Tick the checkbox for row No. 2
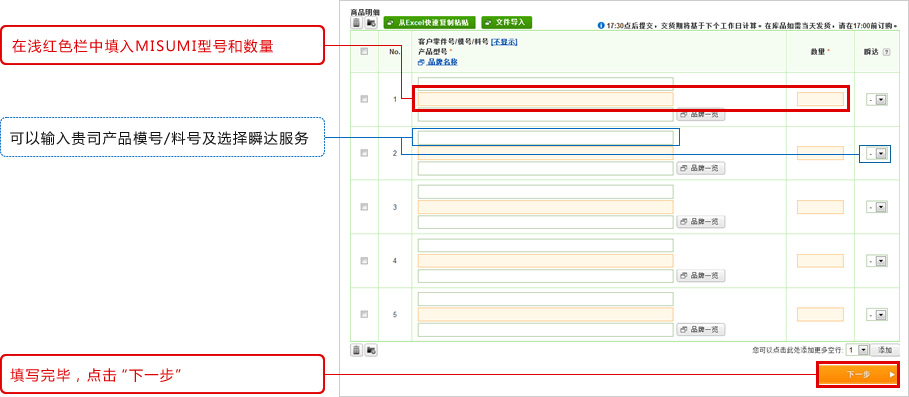 click(x=364, y=153)
